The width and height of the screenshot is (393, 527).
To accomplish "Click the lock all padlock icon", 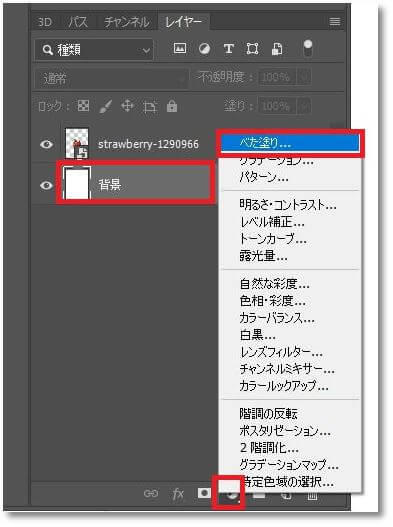I will click(x=172, y=106).
